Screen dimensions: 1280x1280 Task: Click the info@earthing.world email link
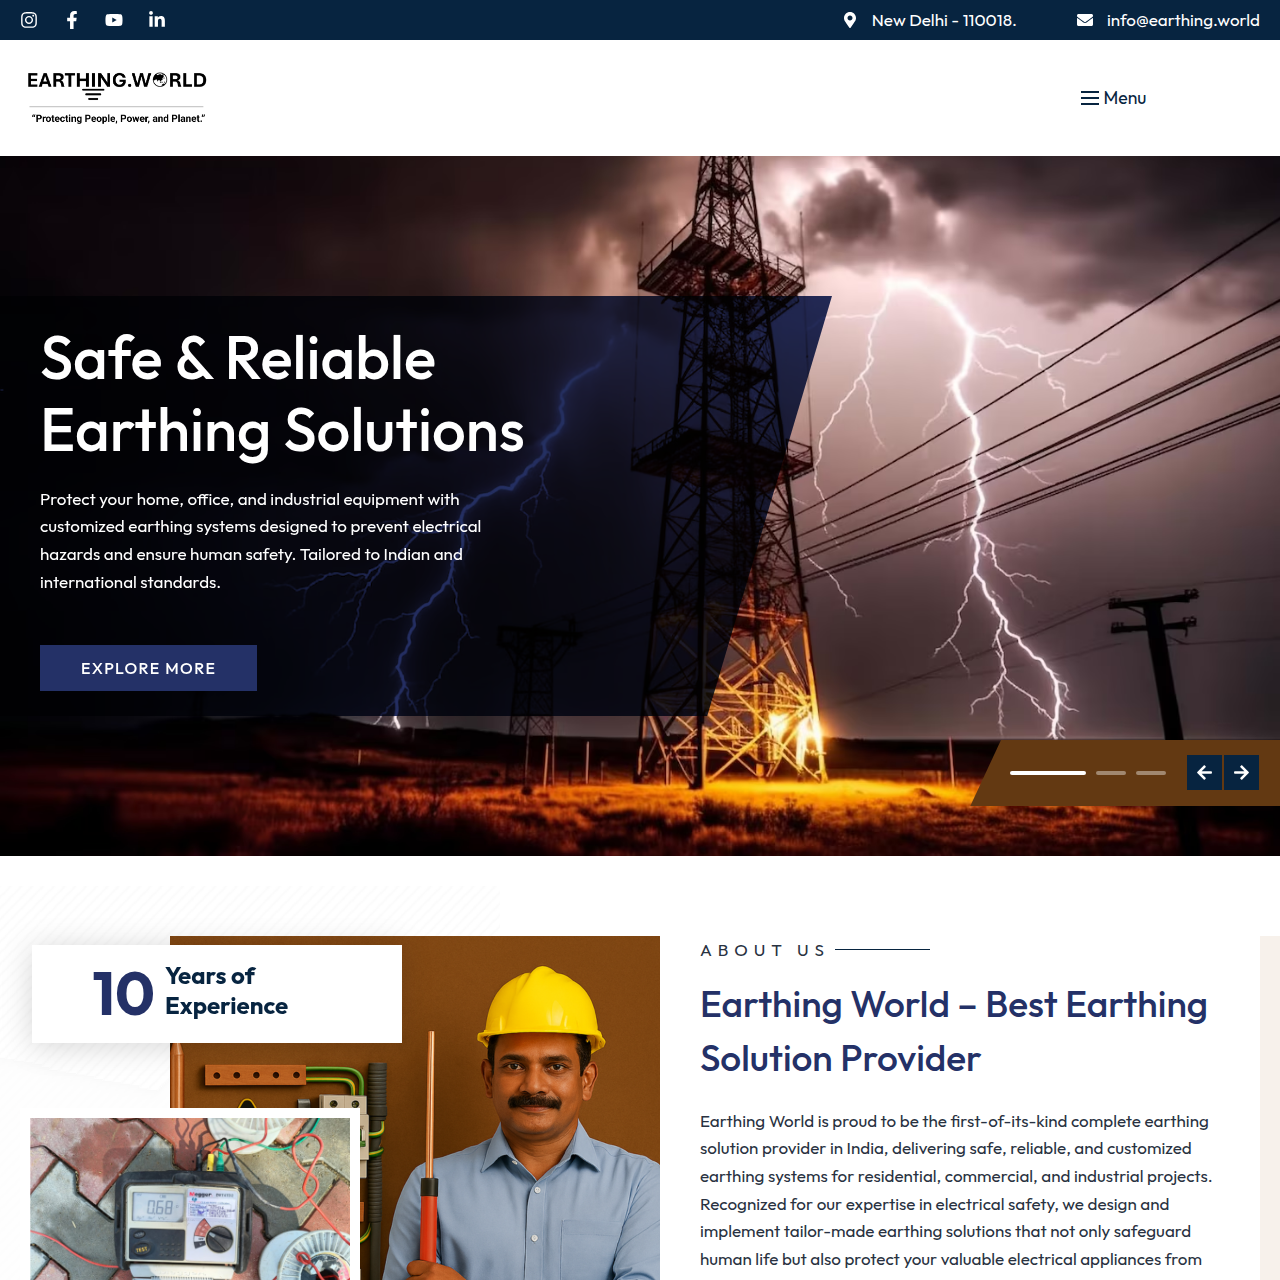pos(1183,20)
